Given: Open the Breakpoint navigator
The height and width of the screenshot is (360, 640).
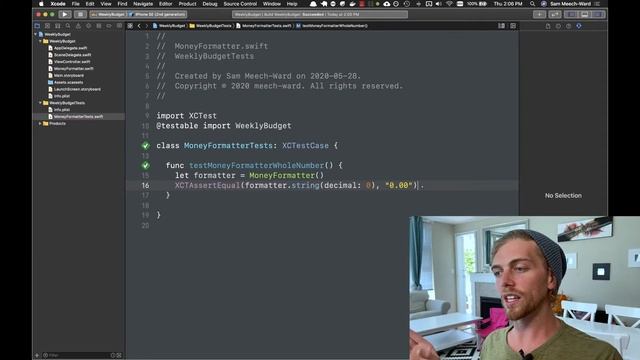Looking at the screenshot, I should pyautogui.click(x=109, y=26).
